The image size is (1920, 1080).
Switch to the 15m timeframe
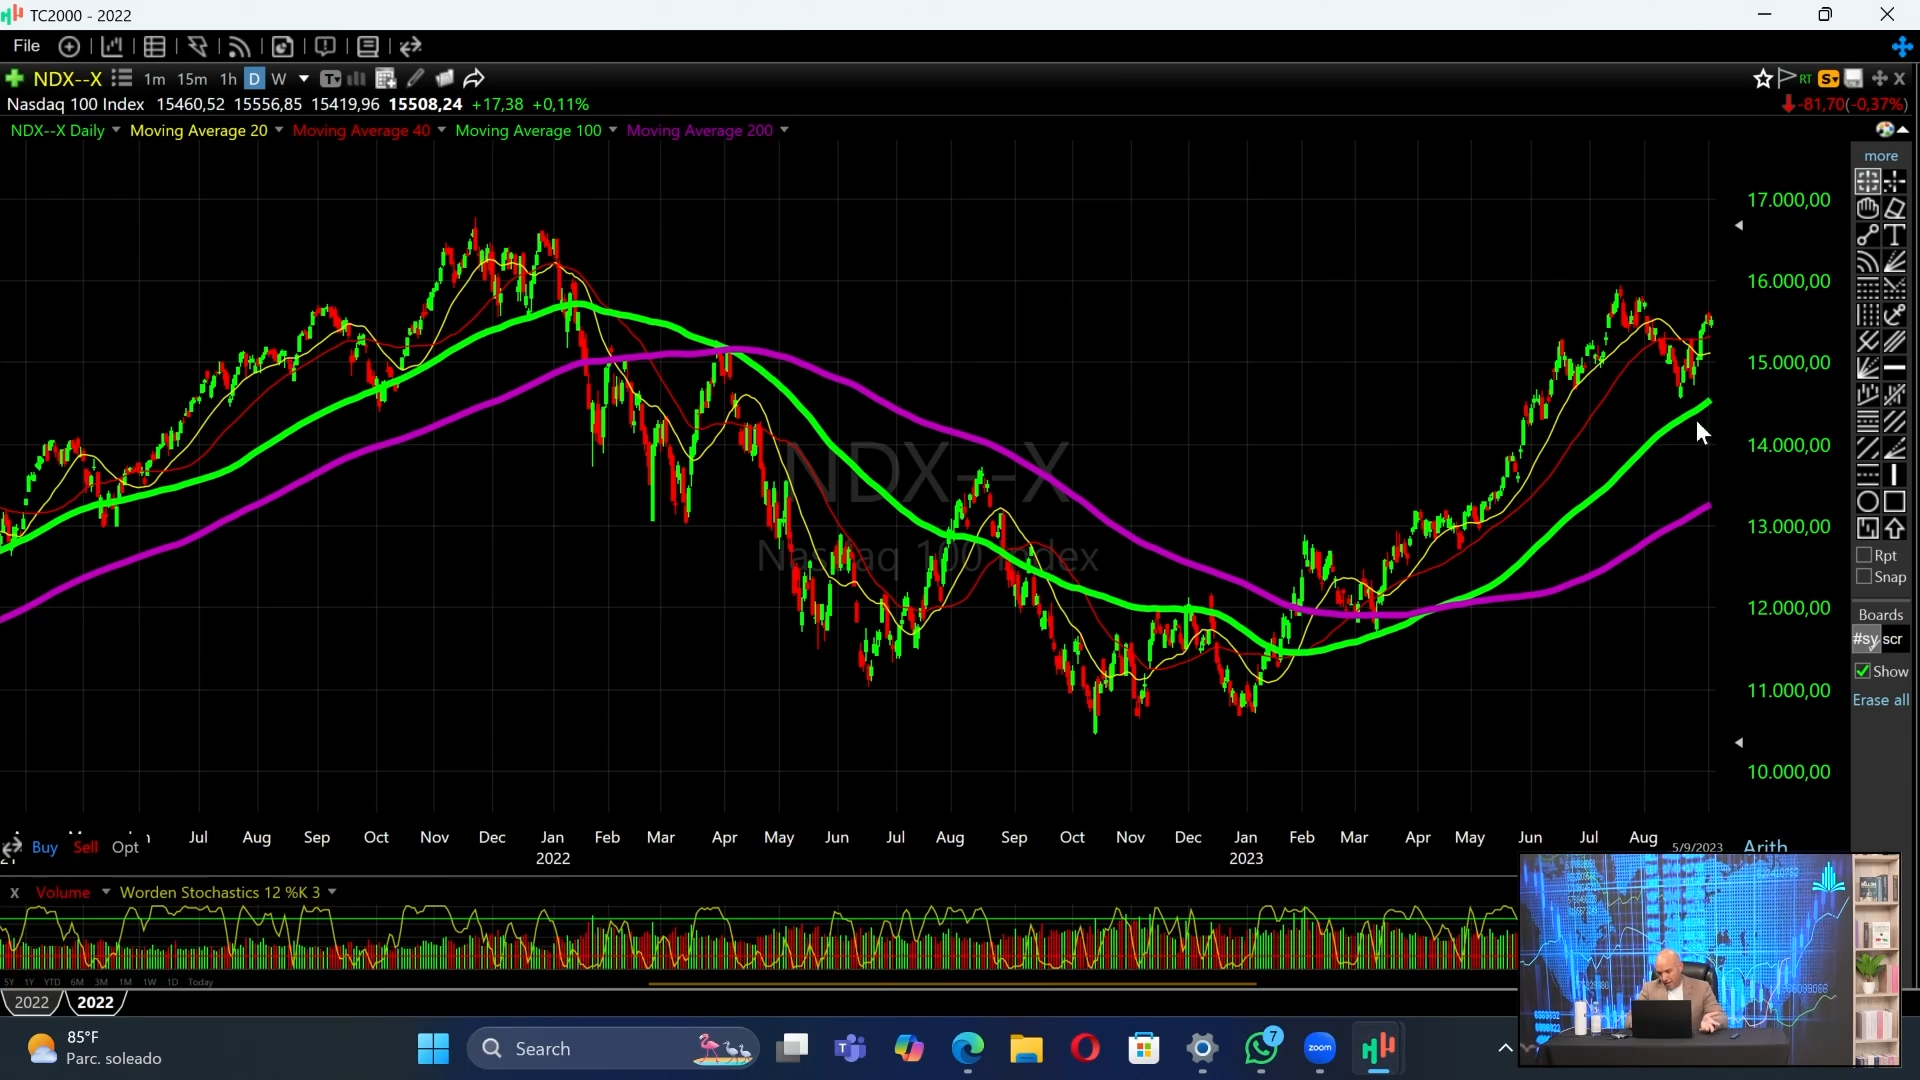(191, 79)
